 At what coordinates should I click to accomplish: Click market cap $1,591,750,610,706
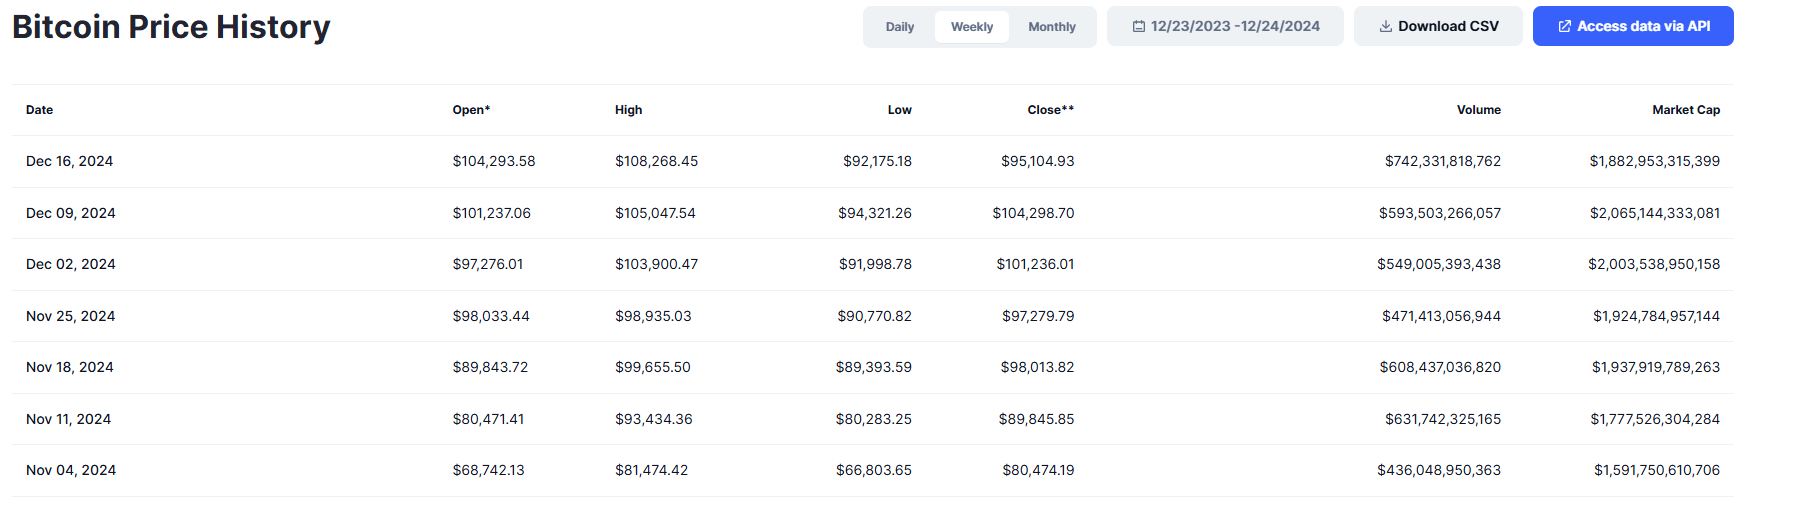click(1657, 470)
